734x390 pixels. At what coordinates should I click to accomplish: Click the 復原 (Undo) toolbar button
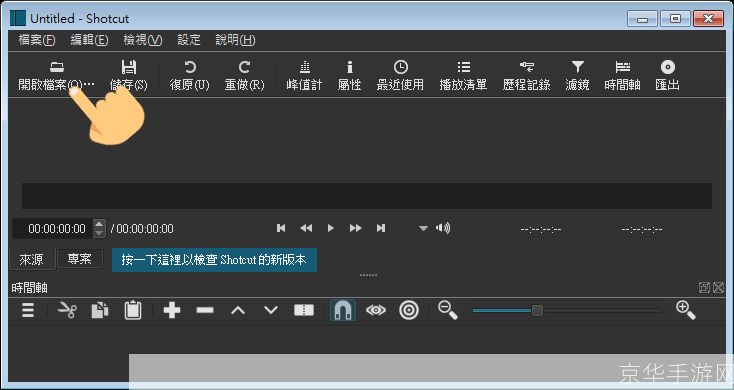click(190, 76)
